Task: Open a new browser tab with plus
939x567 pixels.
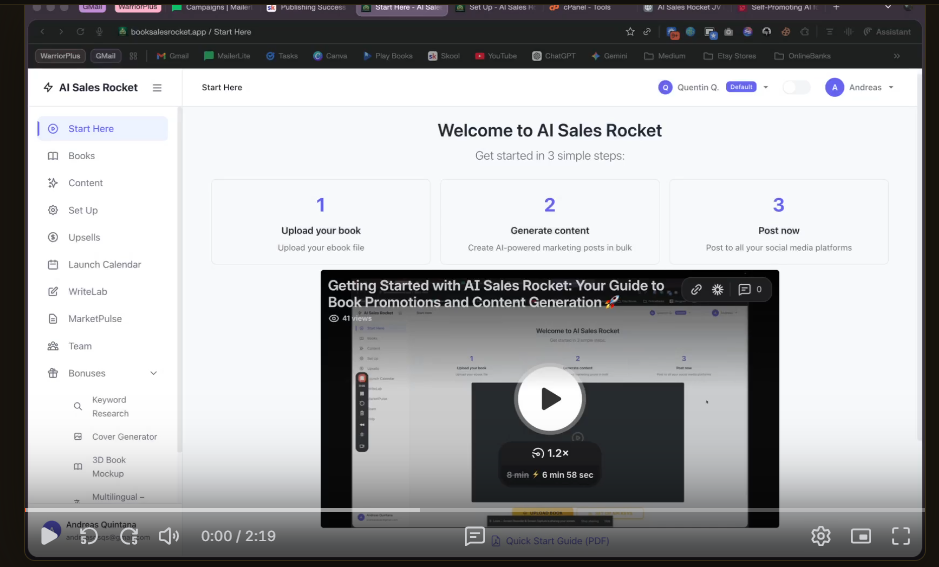Action: [836, 7]
